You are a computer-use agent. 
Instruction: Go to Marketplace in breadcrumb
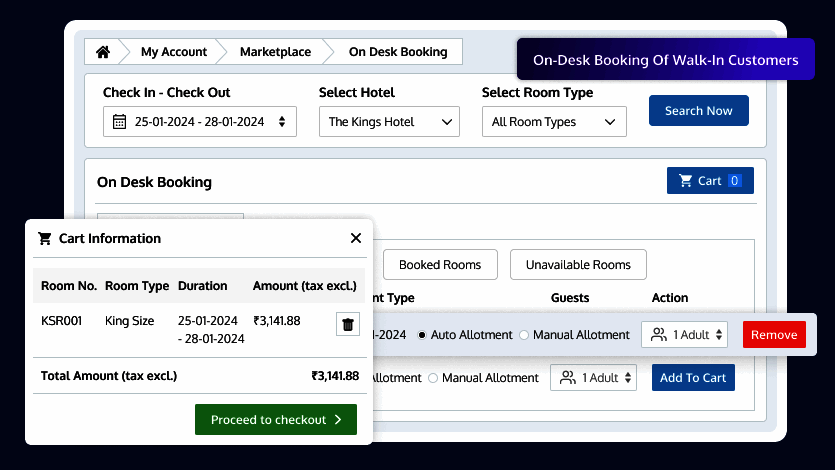coord(275,52)
